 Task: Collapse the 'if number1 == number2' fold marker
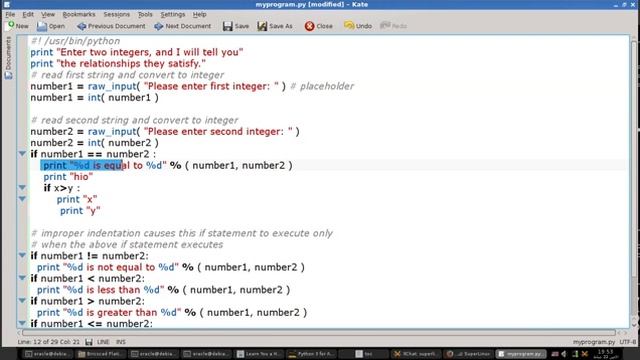click(22, 154)
